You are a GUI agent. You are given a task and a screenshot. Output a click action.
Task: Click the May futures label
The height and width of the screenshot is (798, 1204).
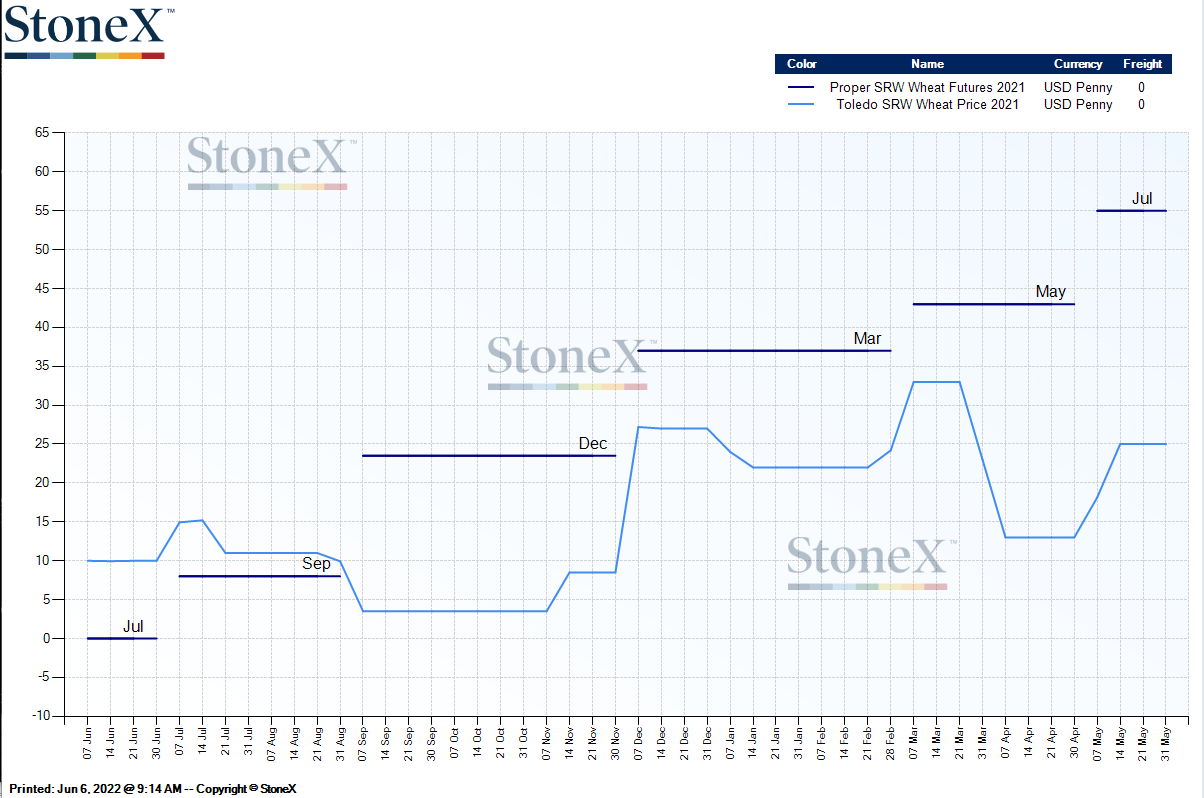tap(1051, 292)
